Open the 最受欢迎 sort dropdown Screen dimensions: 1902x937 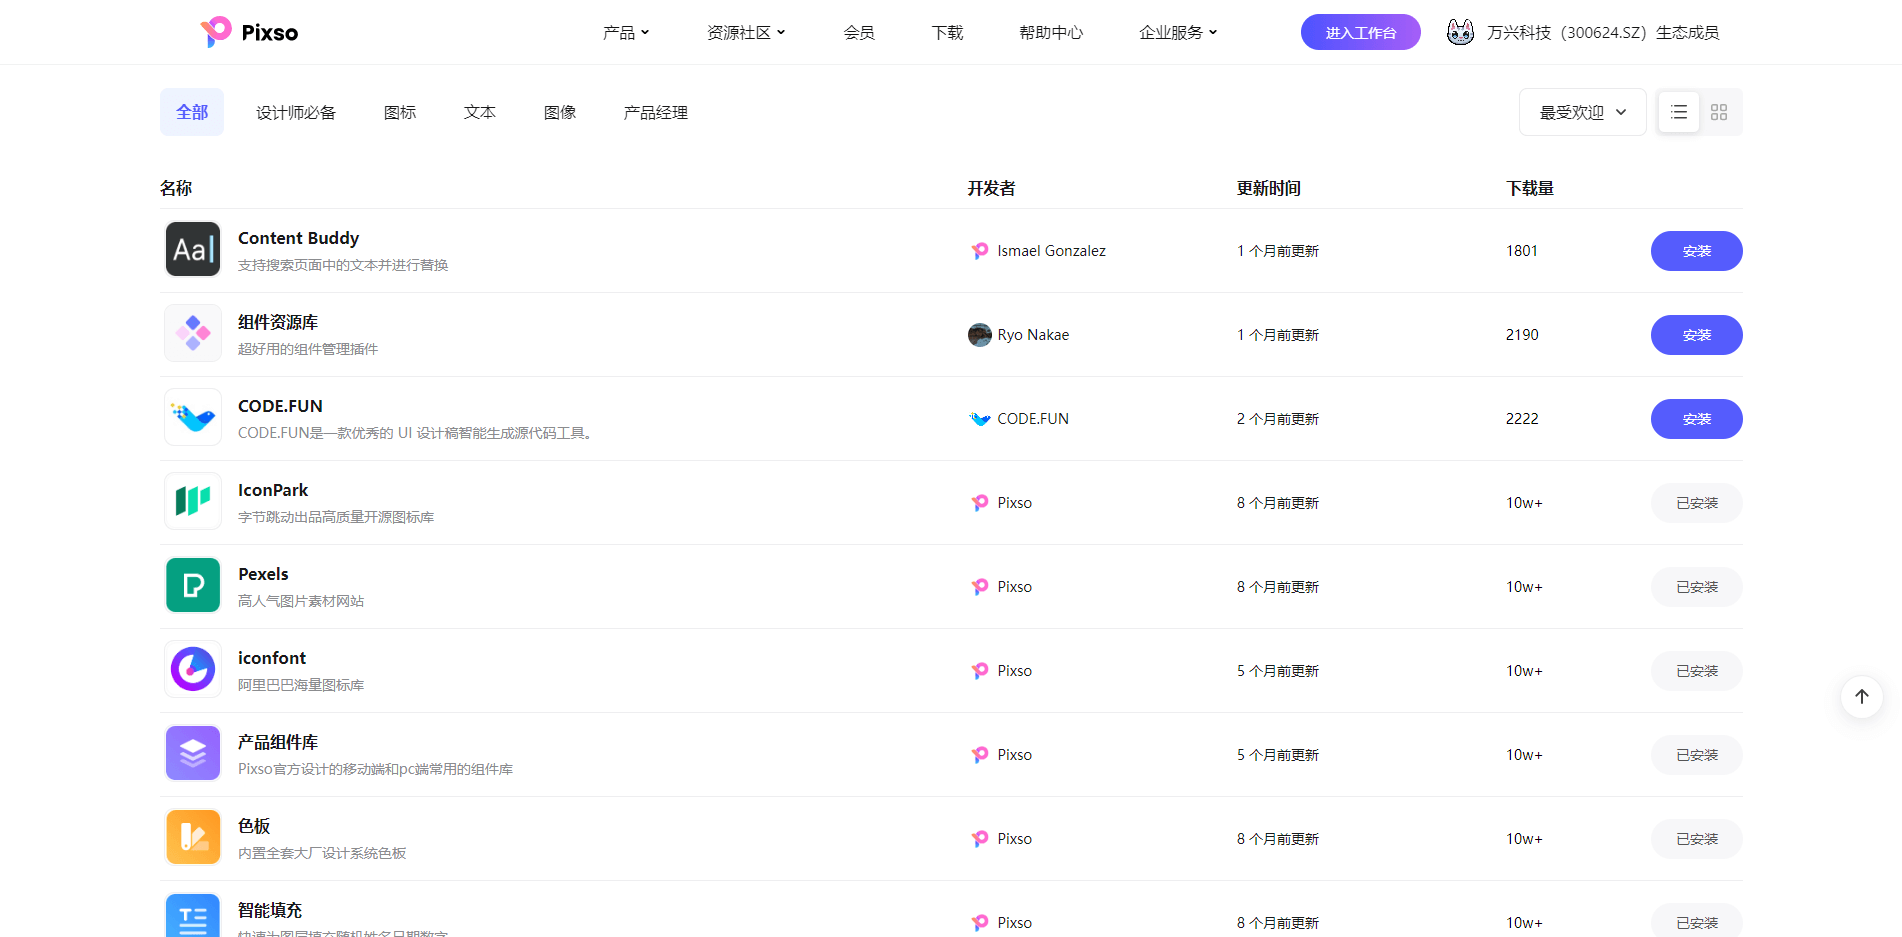point(1583,112)
